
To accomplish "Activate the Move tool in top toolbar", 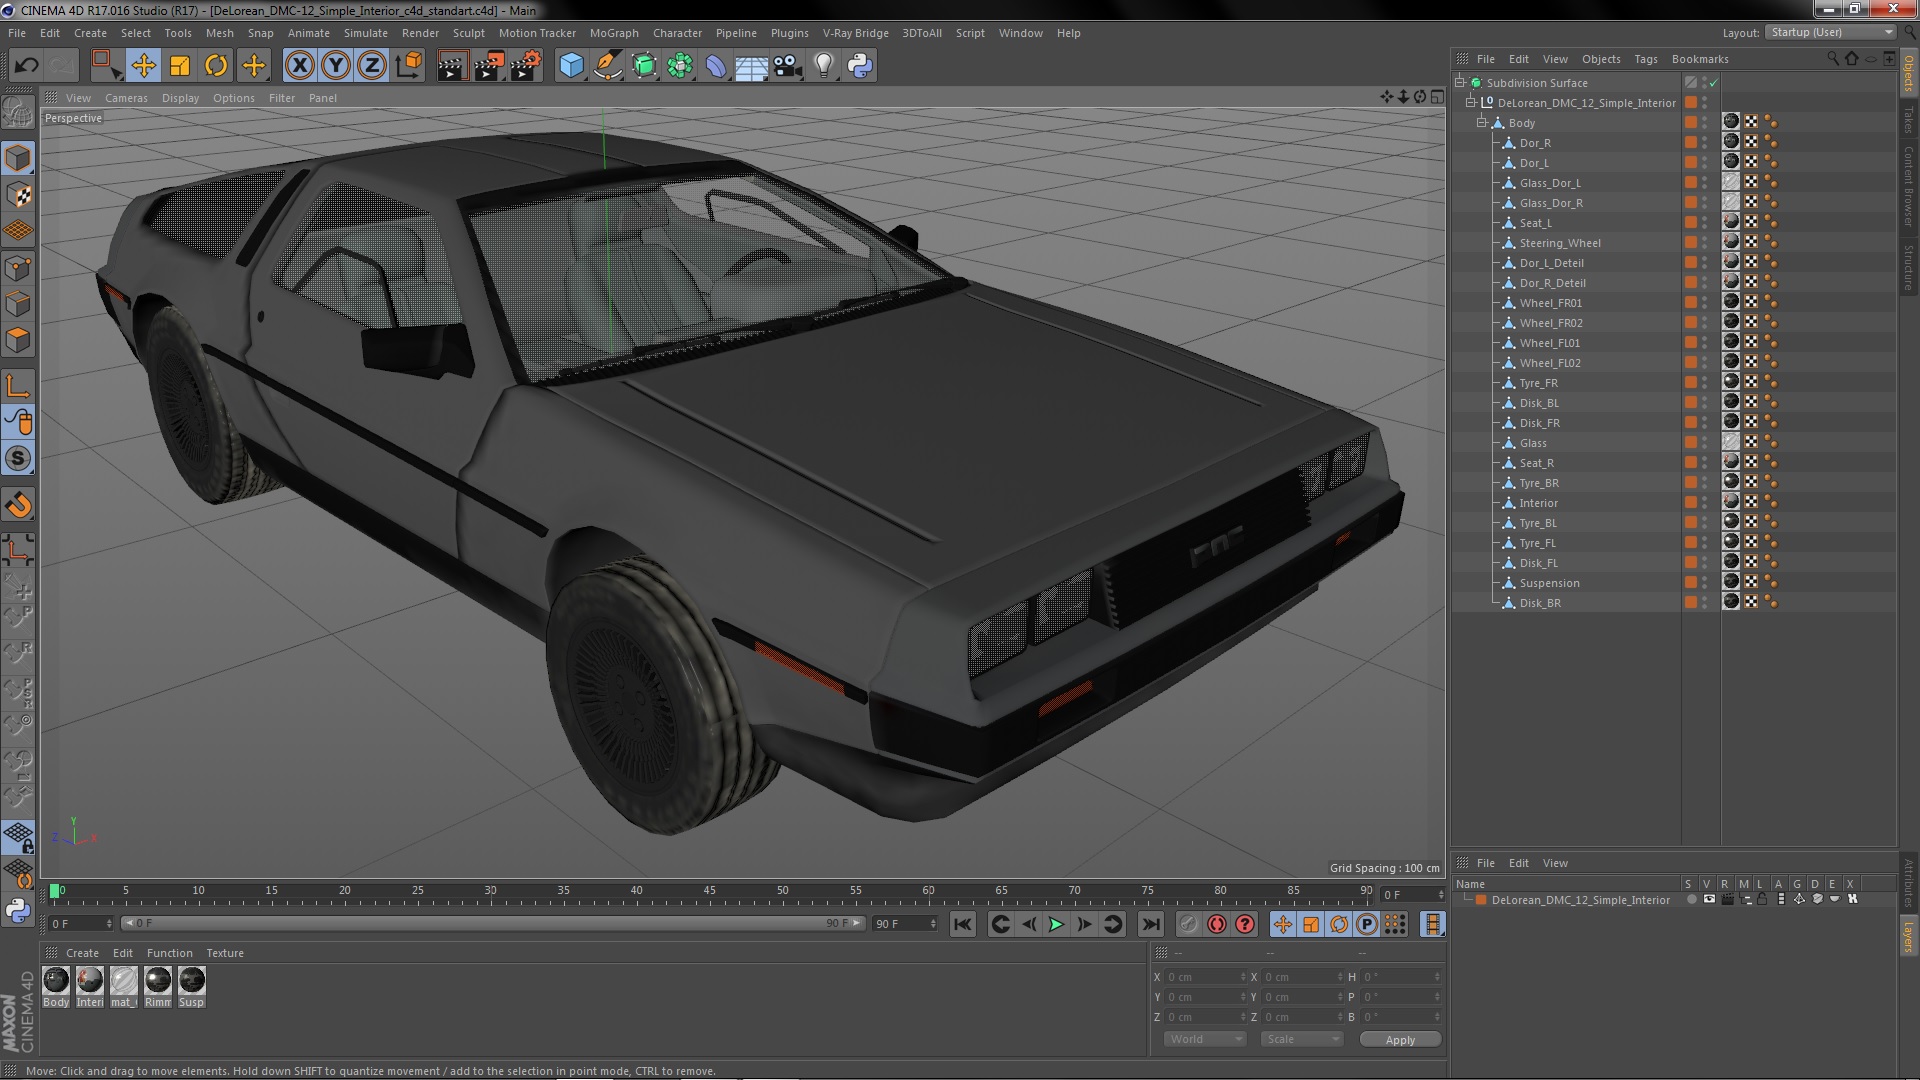I will tap(143, 66).
